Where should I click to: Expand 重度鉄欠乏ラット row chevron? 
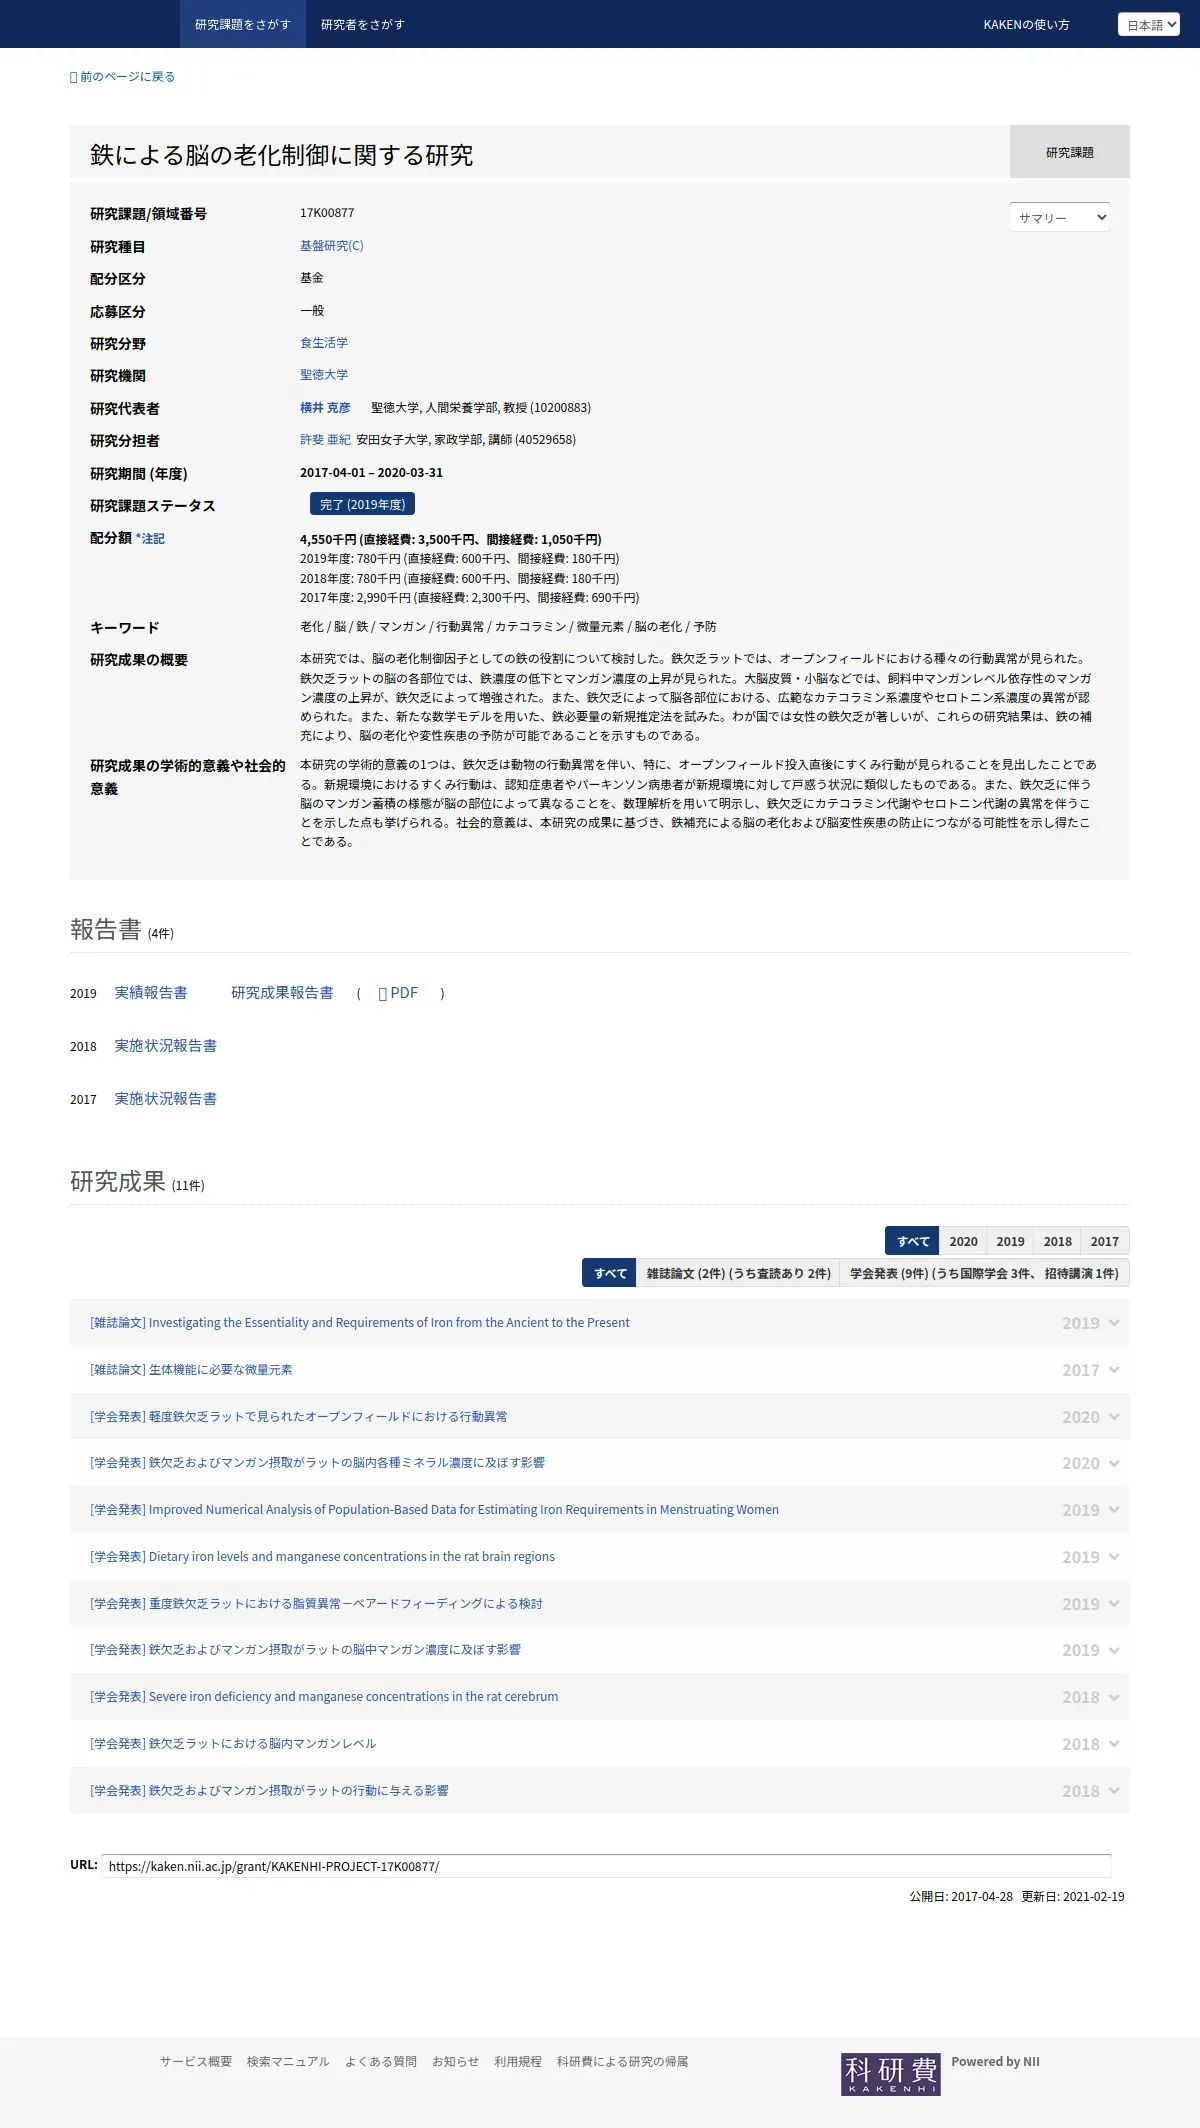coord(1114,1604)
